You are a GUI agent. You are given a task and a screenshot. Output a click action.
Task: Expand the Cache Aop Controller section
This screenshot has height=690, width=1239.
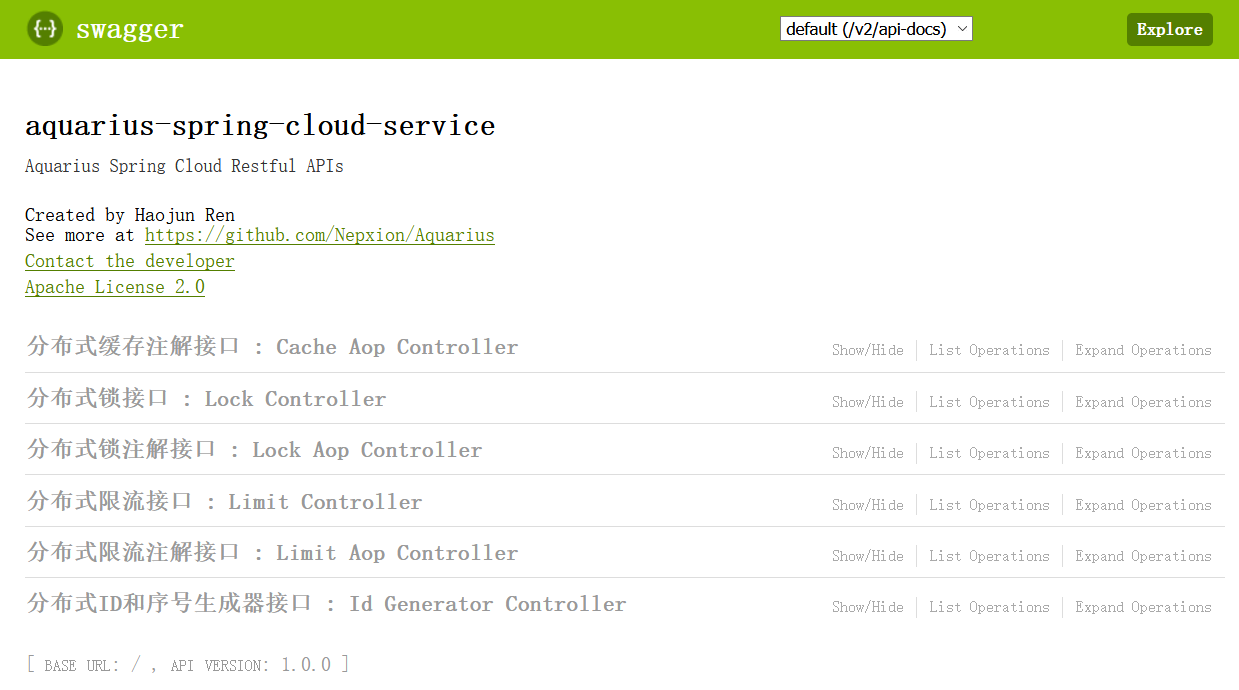tap(272, 347)
